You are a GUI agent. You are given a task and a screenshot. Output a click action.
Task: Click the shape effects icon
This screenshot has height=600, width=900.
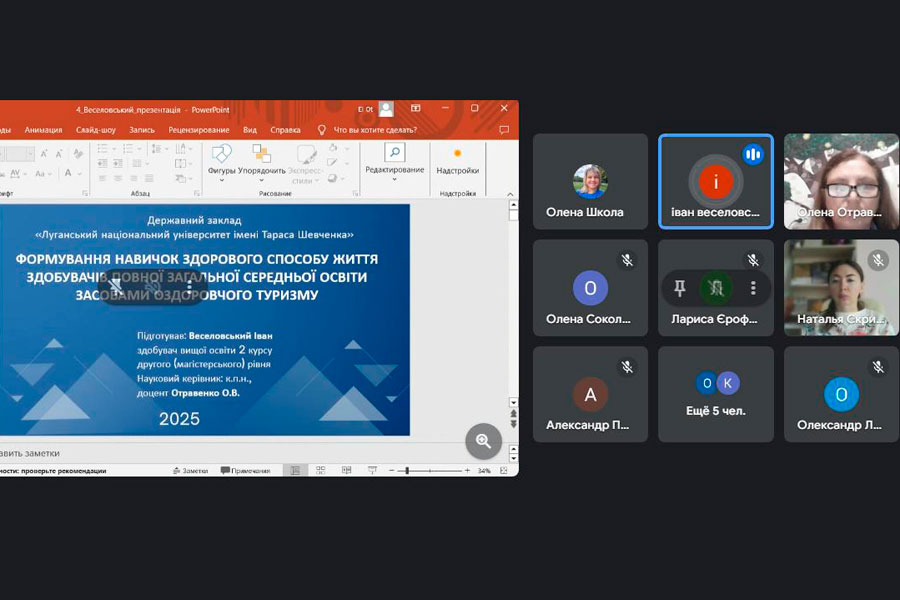coord(333,178)
